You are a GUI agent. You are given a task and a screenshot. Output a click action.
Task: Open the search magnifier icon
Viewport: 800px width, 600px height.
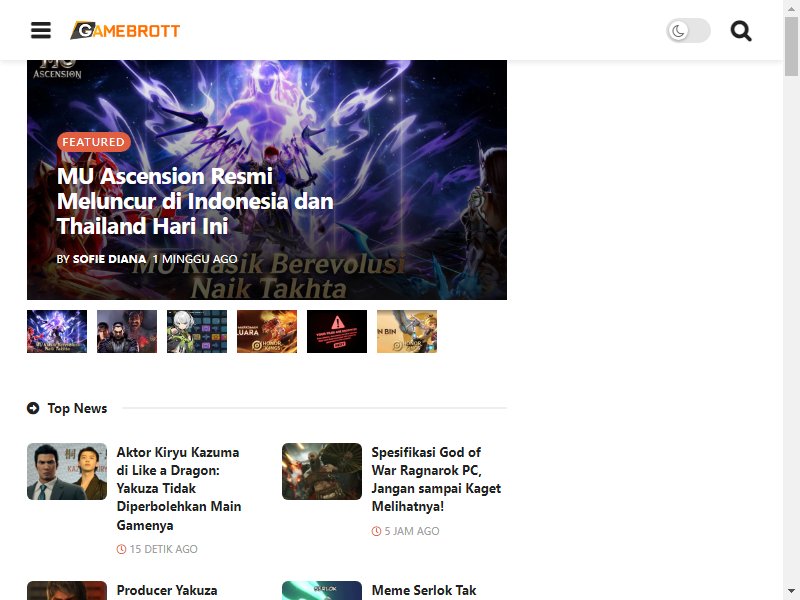point(741,31)
